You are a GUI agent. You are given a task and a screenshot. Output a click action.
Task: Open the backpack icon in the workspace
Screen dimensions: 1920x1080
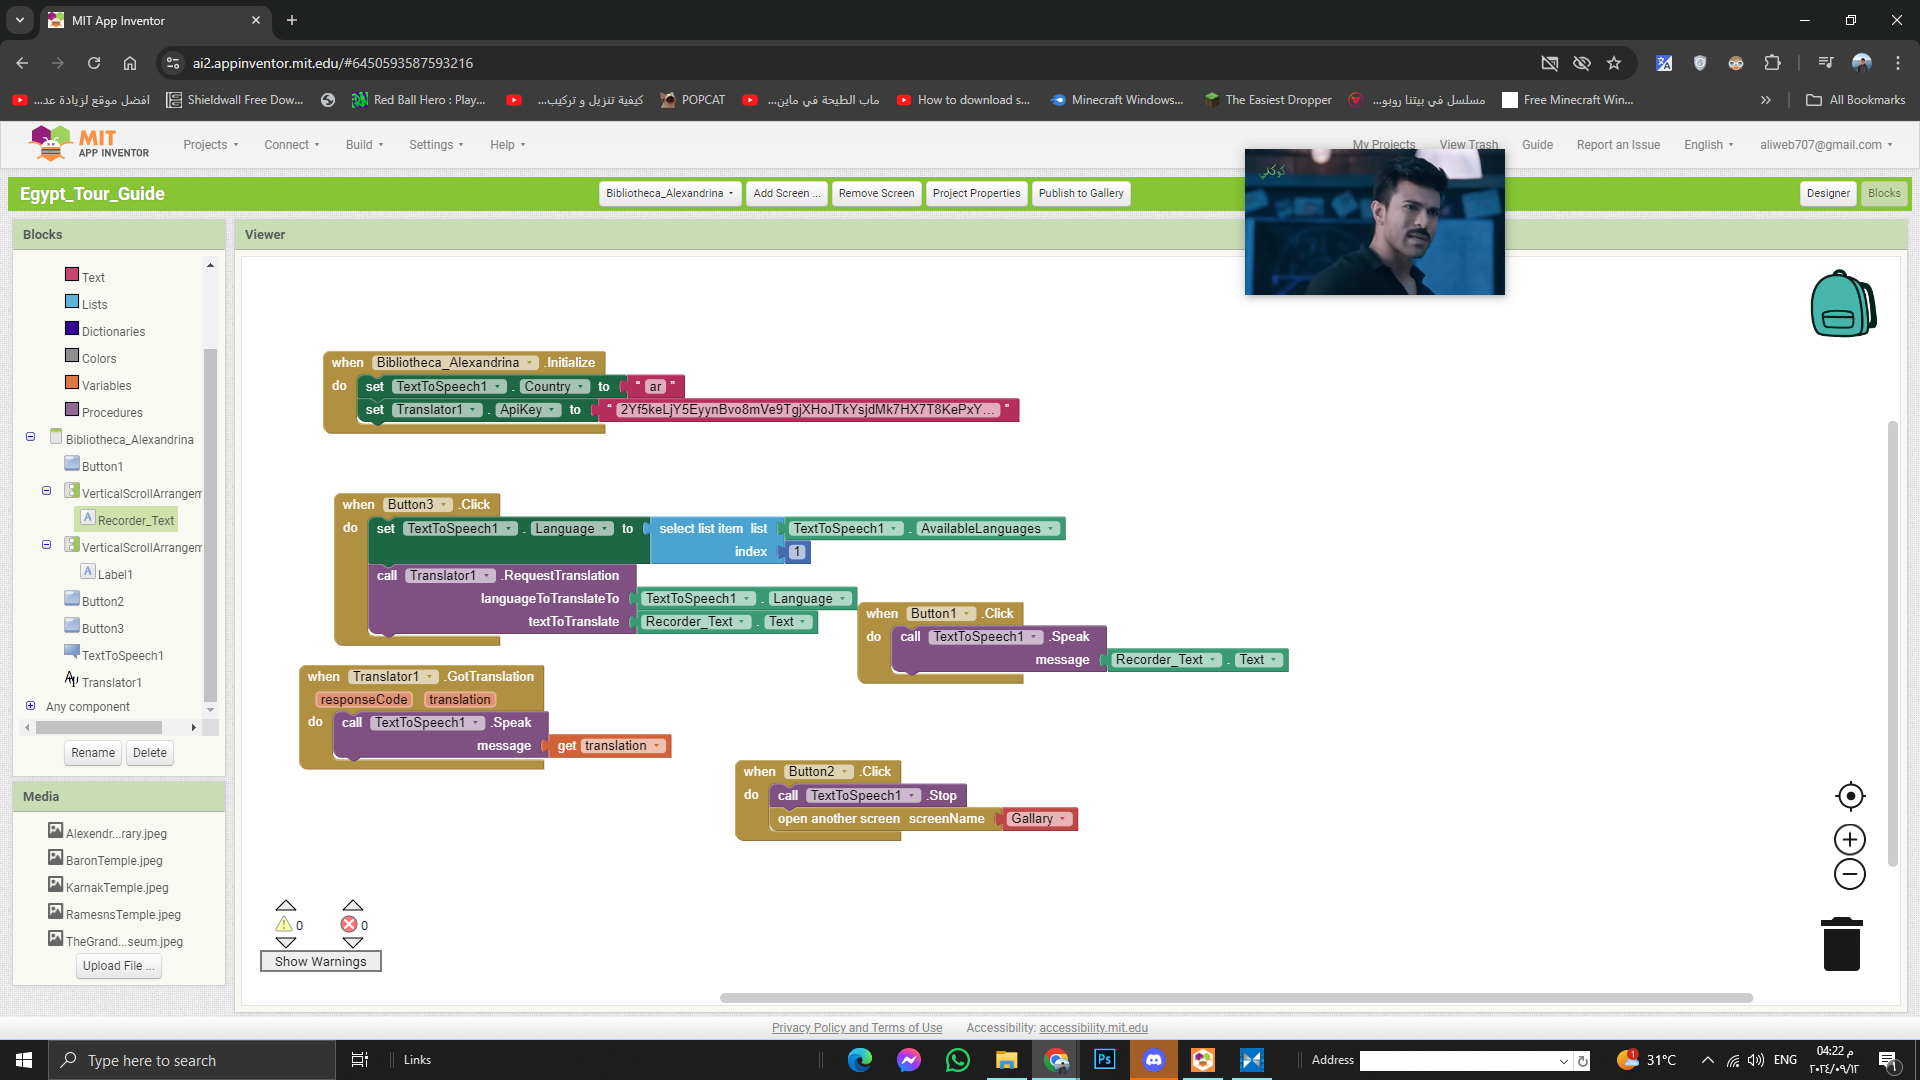click(1842, 304)
